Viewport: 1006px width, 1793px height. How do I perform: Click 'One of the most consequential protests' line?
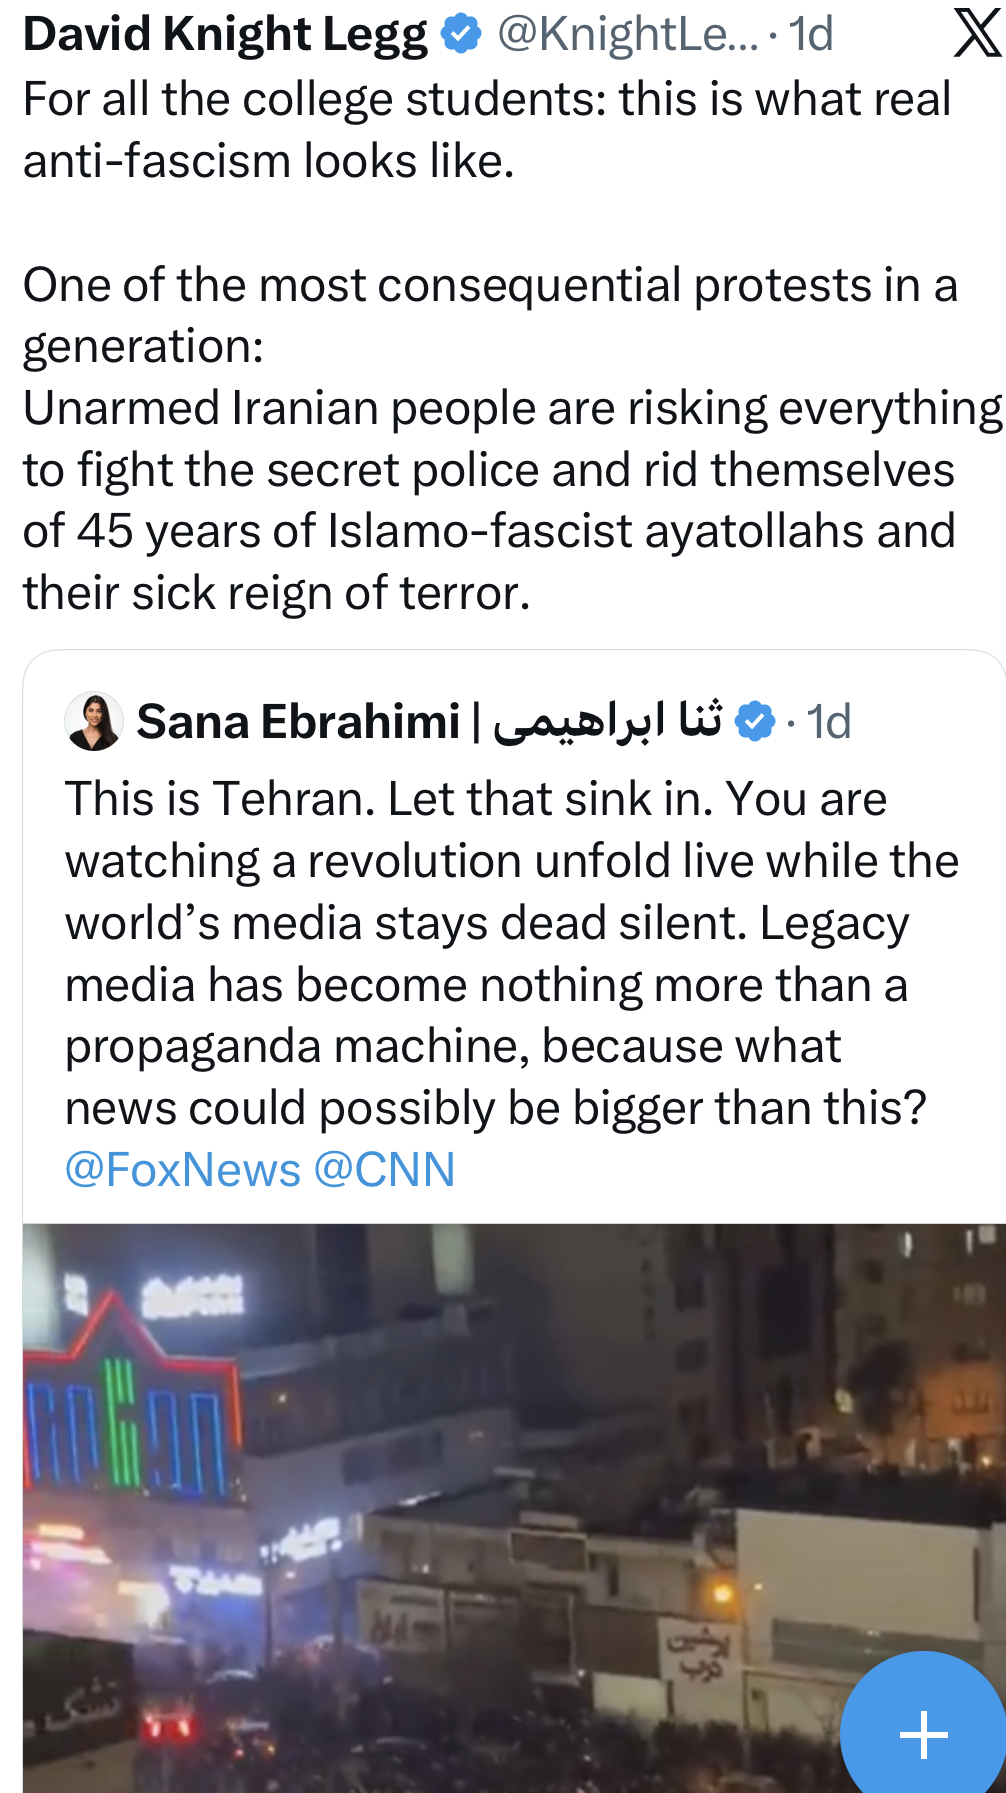(x=490, y=285)
